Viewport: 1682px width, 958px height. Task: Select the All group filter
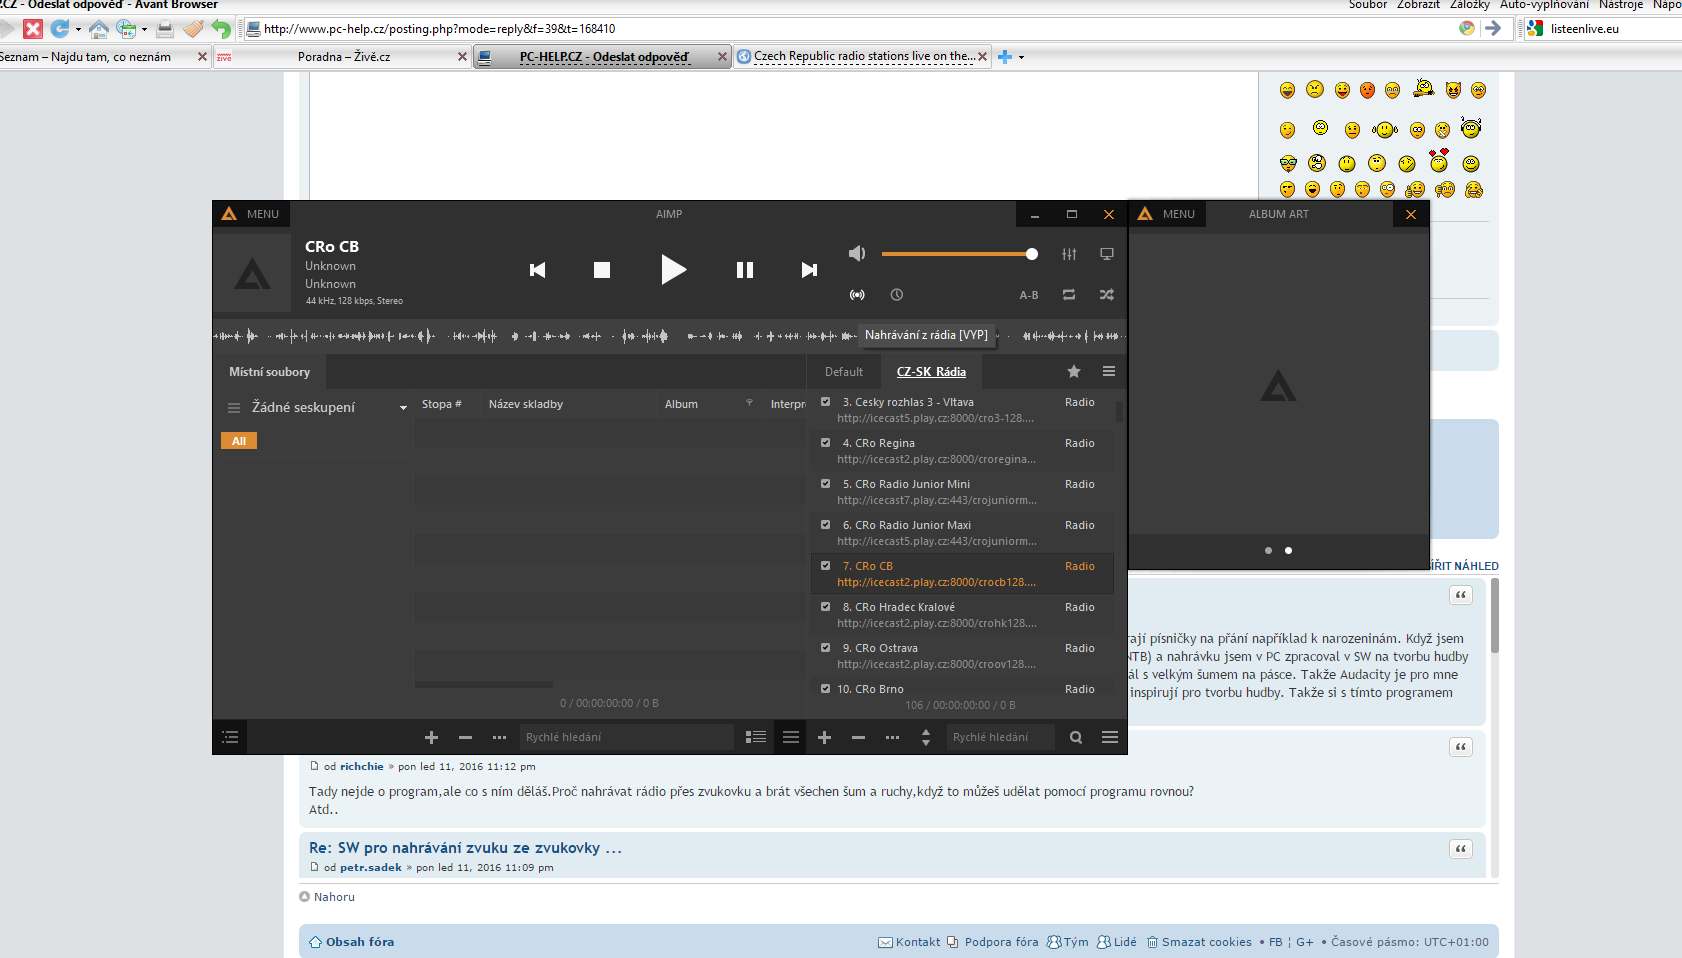tap(239, 441)
